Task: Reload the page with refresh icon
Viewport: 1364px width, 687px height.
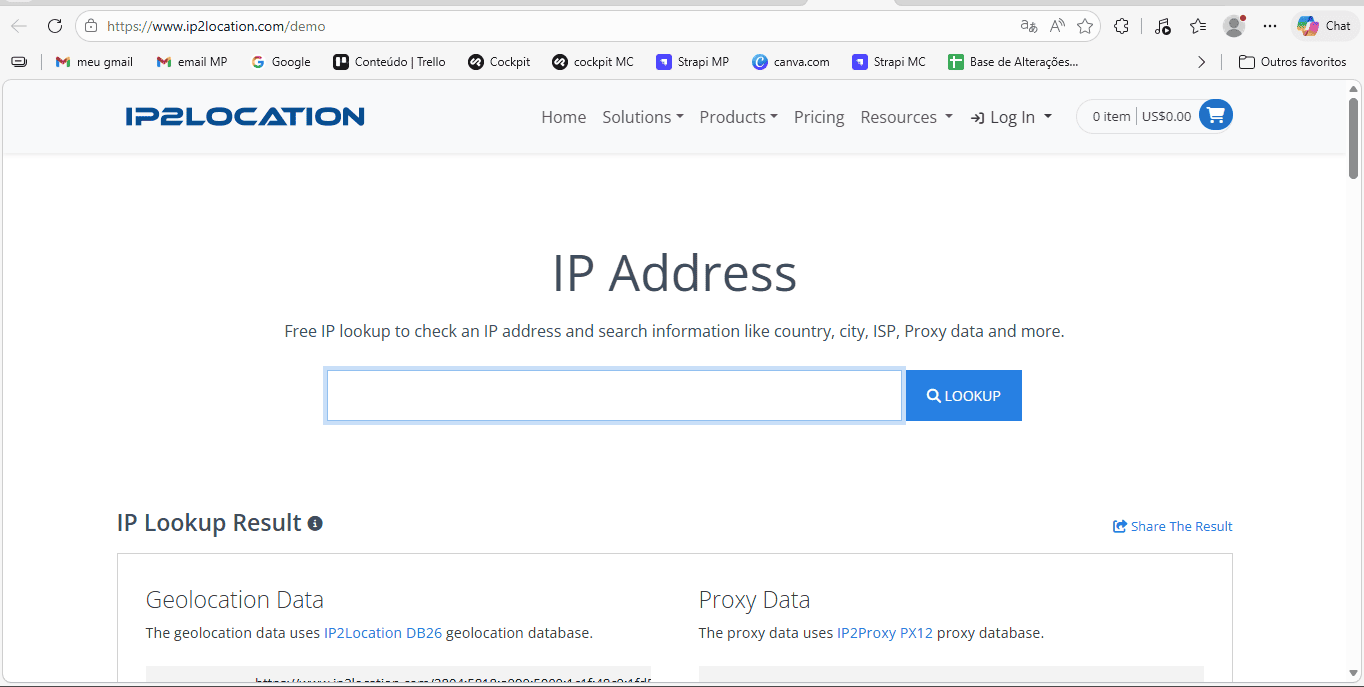Action: click(55, 26)
